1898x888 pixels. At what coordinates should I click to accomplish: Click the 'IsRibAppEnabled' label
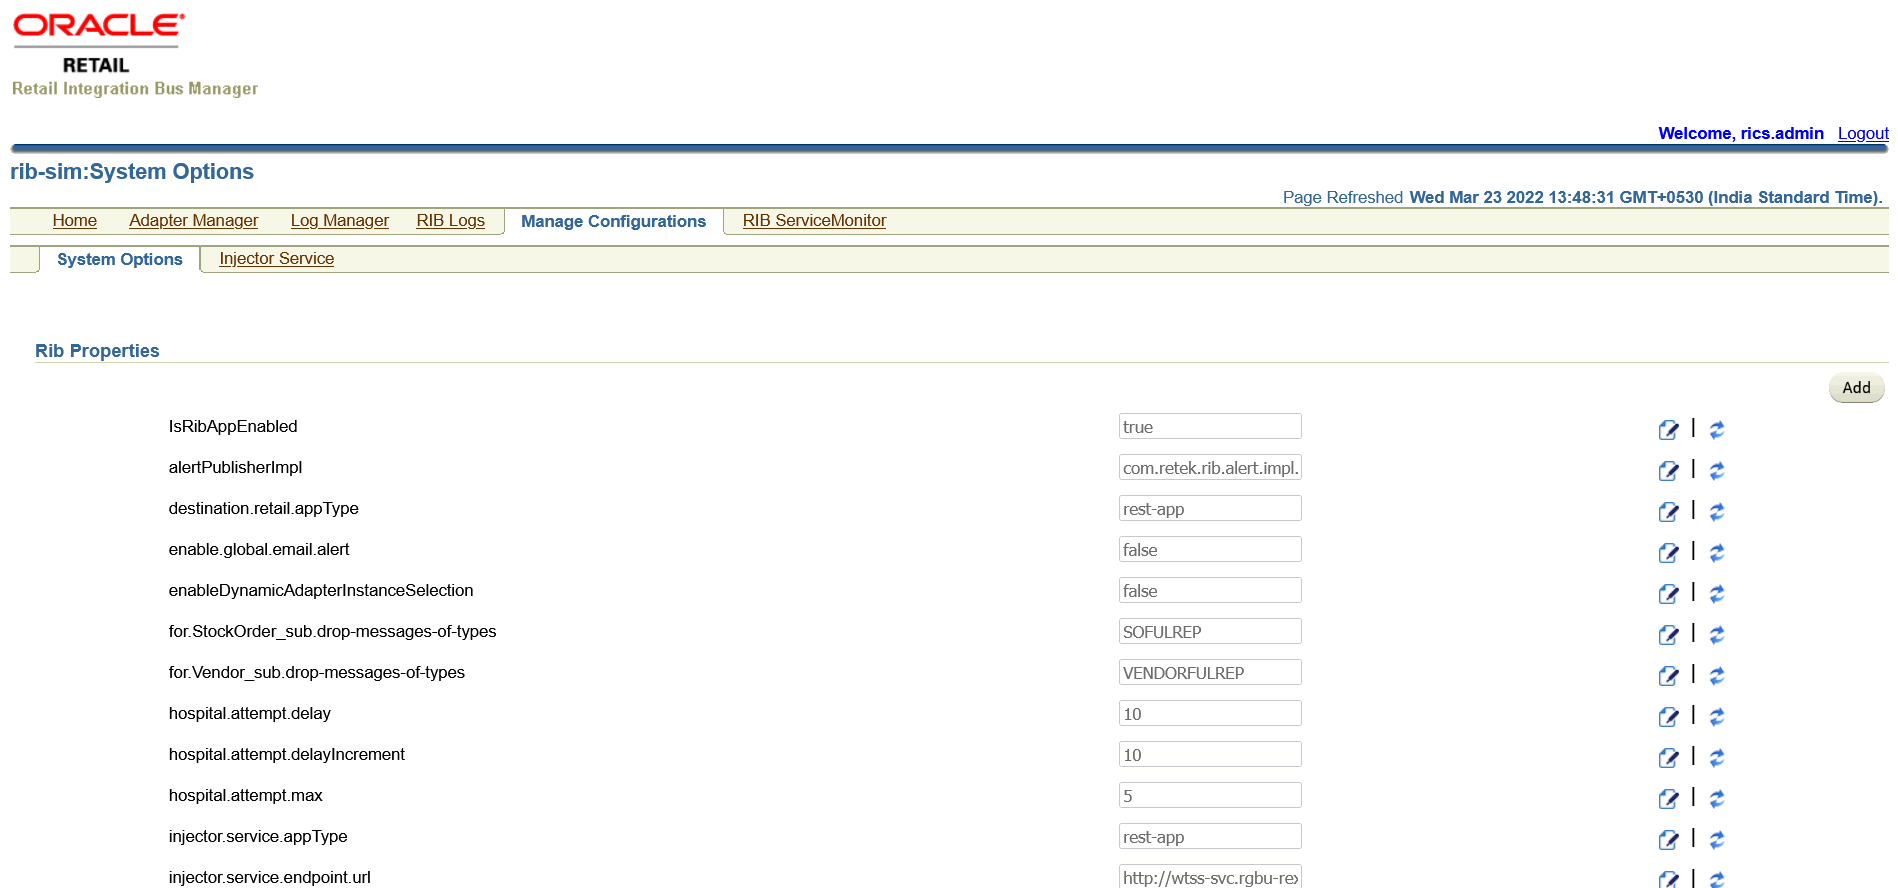point(233,427)
